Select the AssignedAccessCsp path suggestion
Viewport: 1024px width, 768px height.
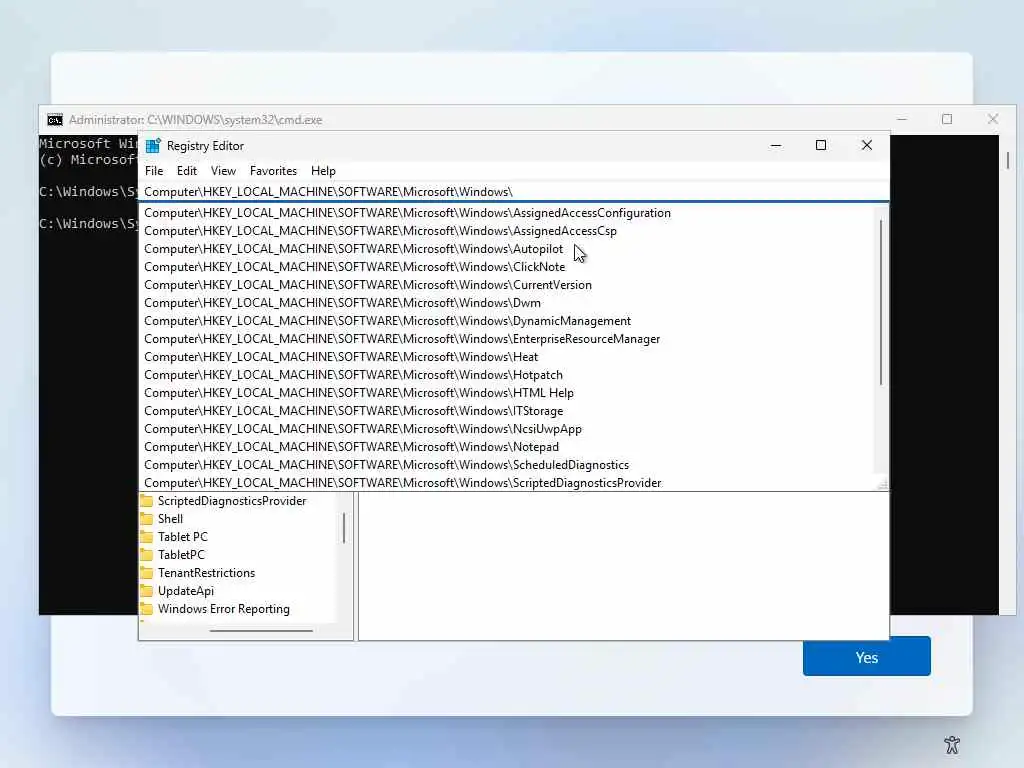tap(507, 231)
